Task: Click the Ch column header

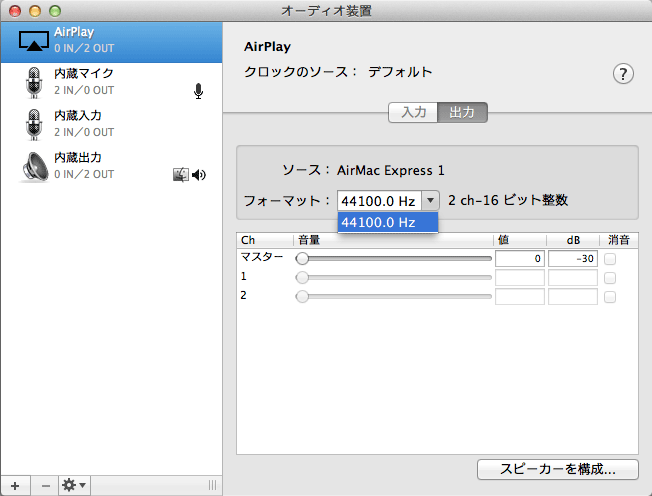Action: (265, 240)
